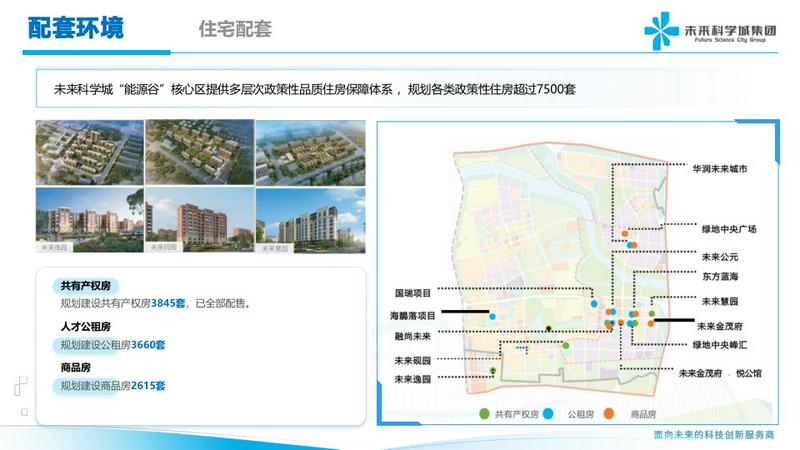Select the 共有产权房 heading pill

click(86, 286)
